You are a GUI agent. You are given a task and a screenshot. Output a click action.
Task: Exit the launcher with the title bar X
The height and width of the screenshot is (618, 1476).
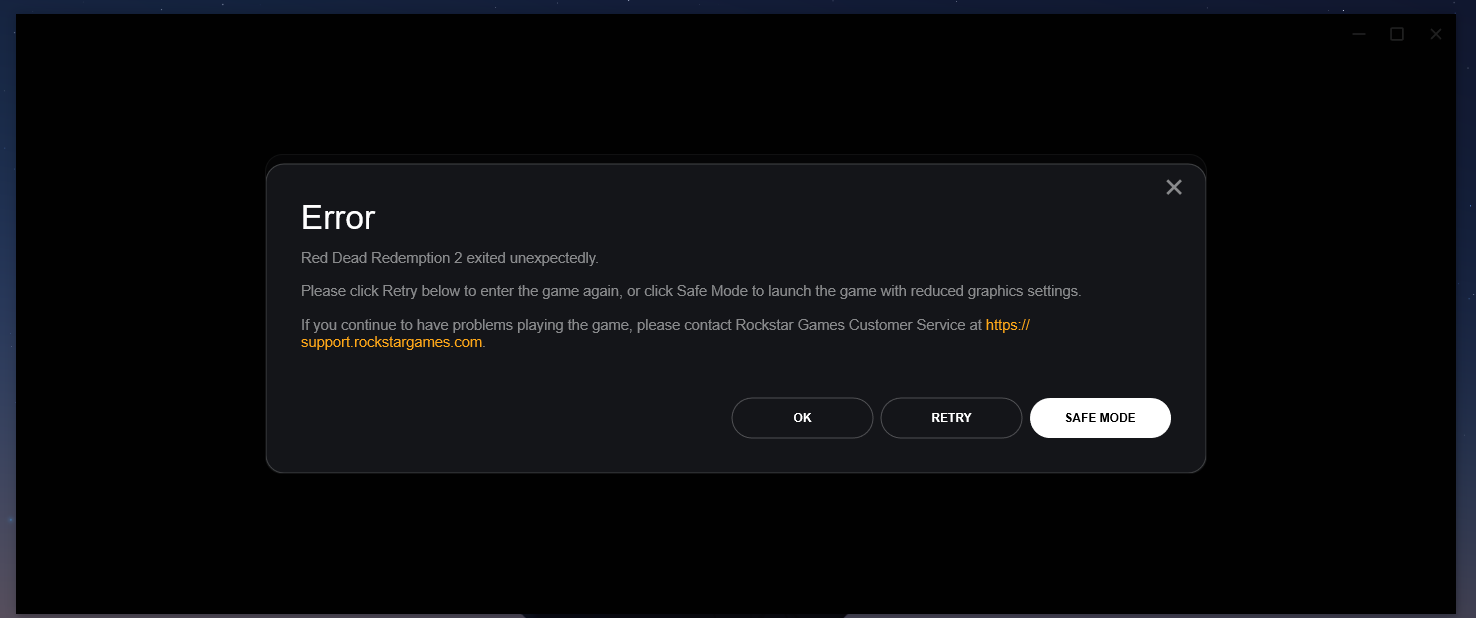pyautogui.click(x=1436, y=34)
